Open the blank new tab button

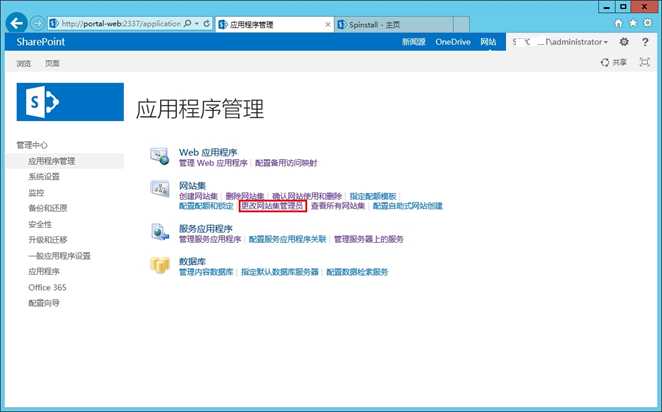point(461,24)
